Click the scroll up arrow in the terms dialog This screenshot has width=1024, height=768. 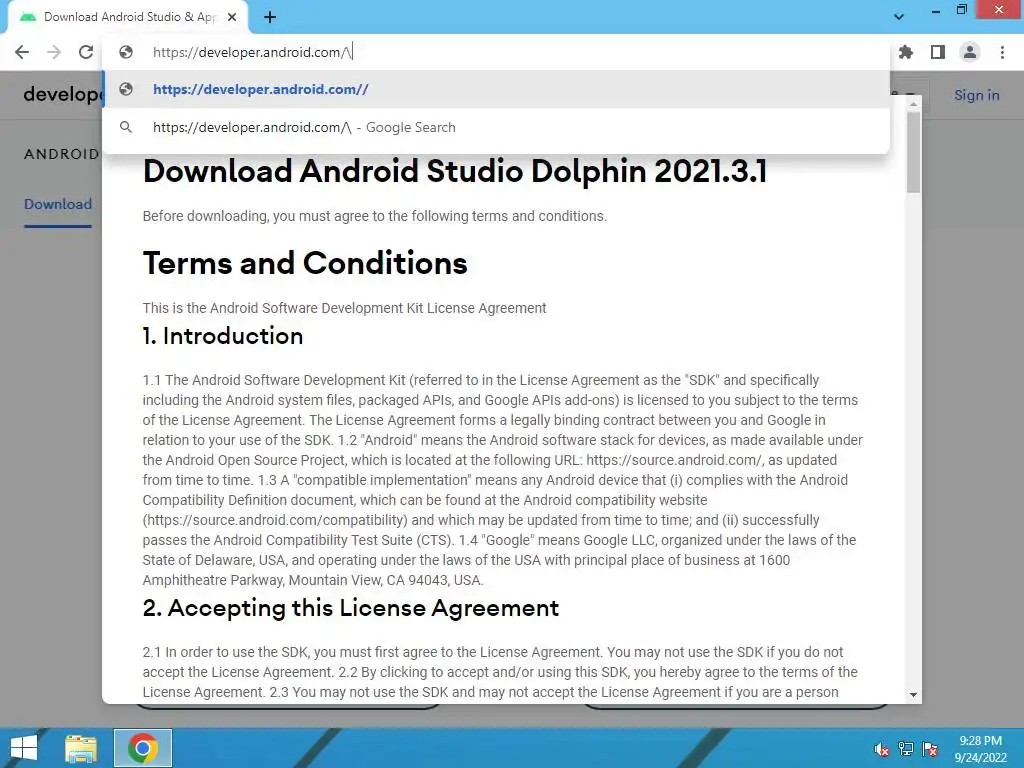point(914,104)
